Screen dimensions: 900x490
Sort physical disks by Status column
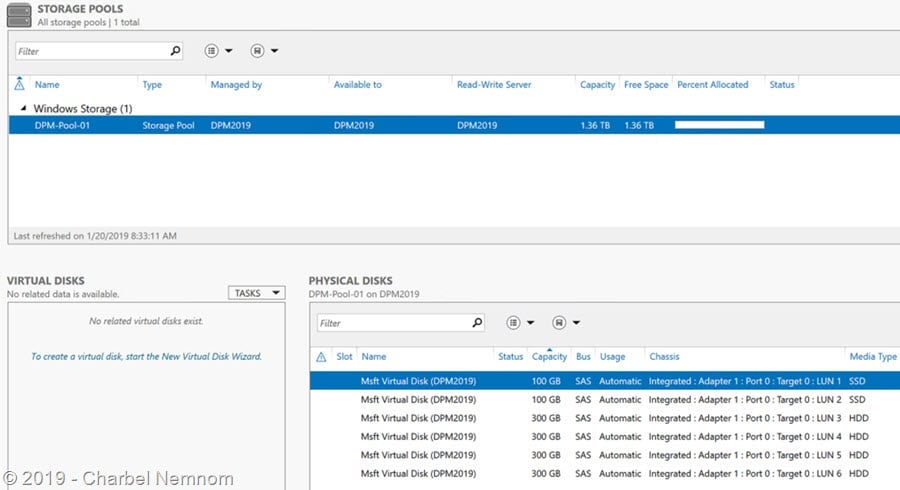(510, 356)
